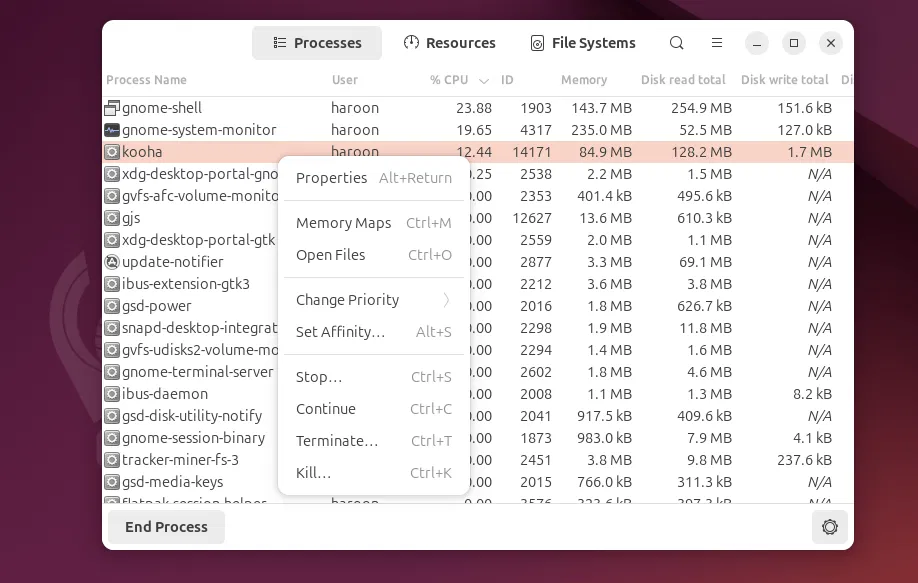Screen dimensions: 918x583
Task: Open the process search magnifier icon
Action: coord(676,43)
